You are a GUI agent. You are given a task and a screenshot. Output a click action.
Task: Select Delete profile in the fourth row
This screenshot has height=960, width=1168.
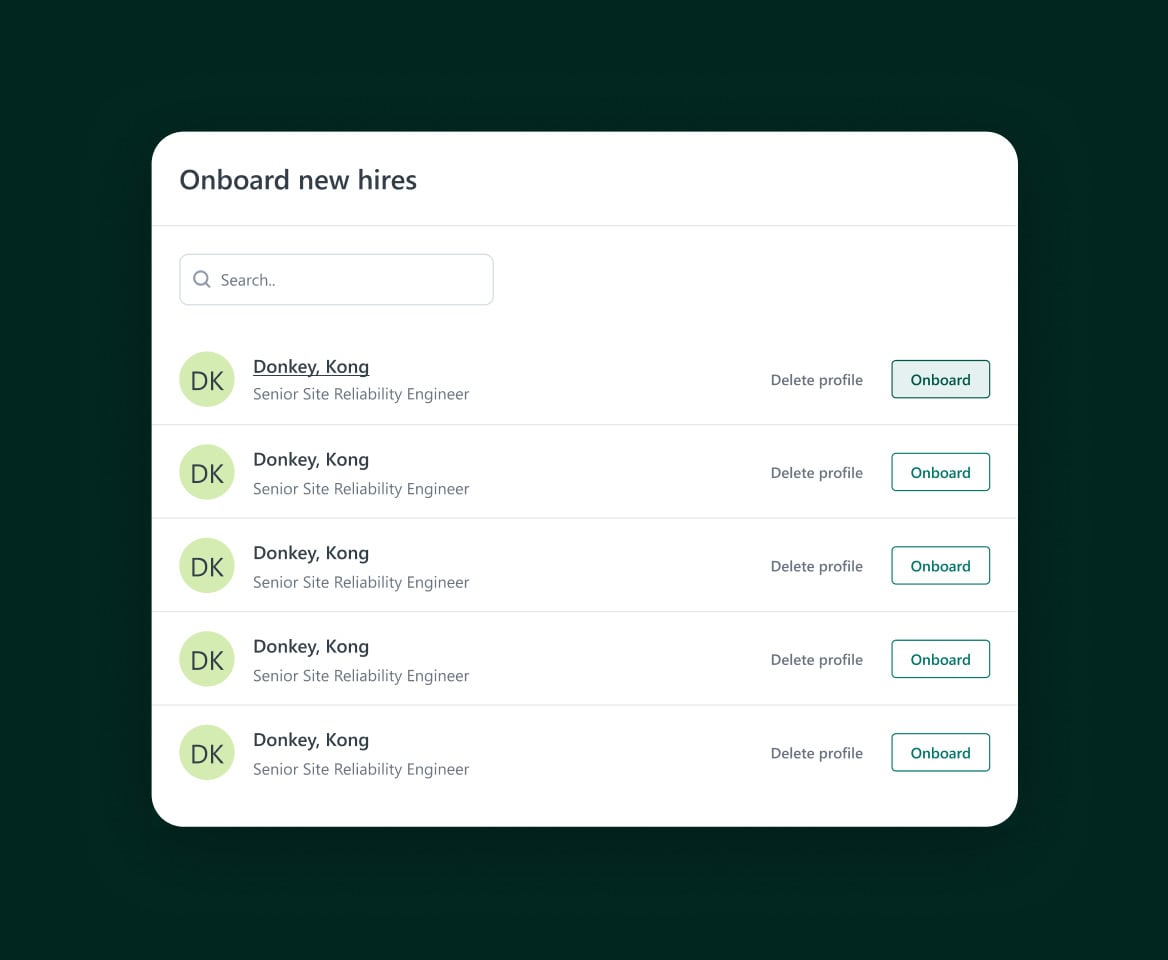click(816, 660)
